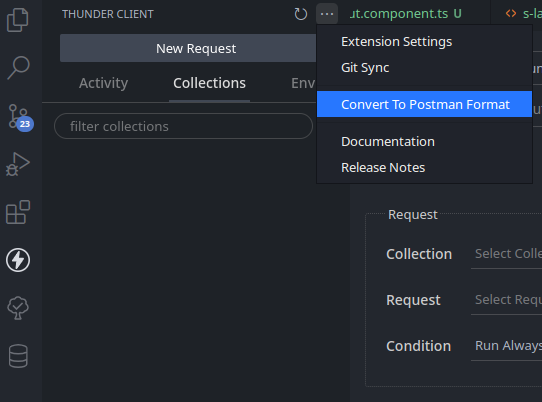542x402 pixels.
Task: Expand the Select Request dropdown
Action: pyautogui.click(x=506, y=300)
